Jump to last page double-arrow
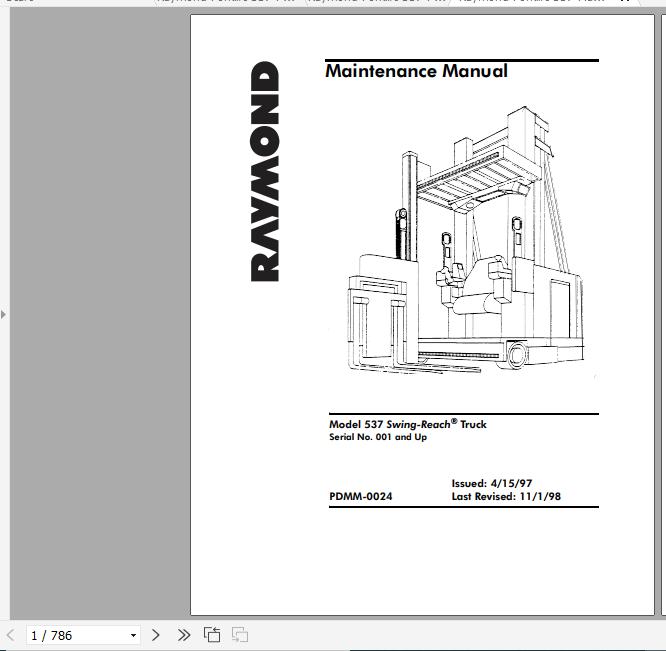The image size is (666, 651). (184, 635)
